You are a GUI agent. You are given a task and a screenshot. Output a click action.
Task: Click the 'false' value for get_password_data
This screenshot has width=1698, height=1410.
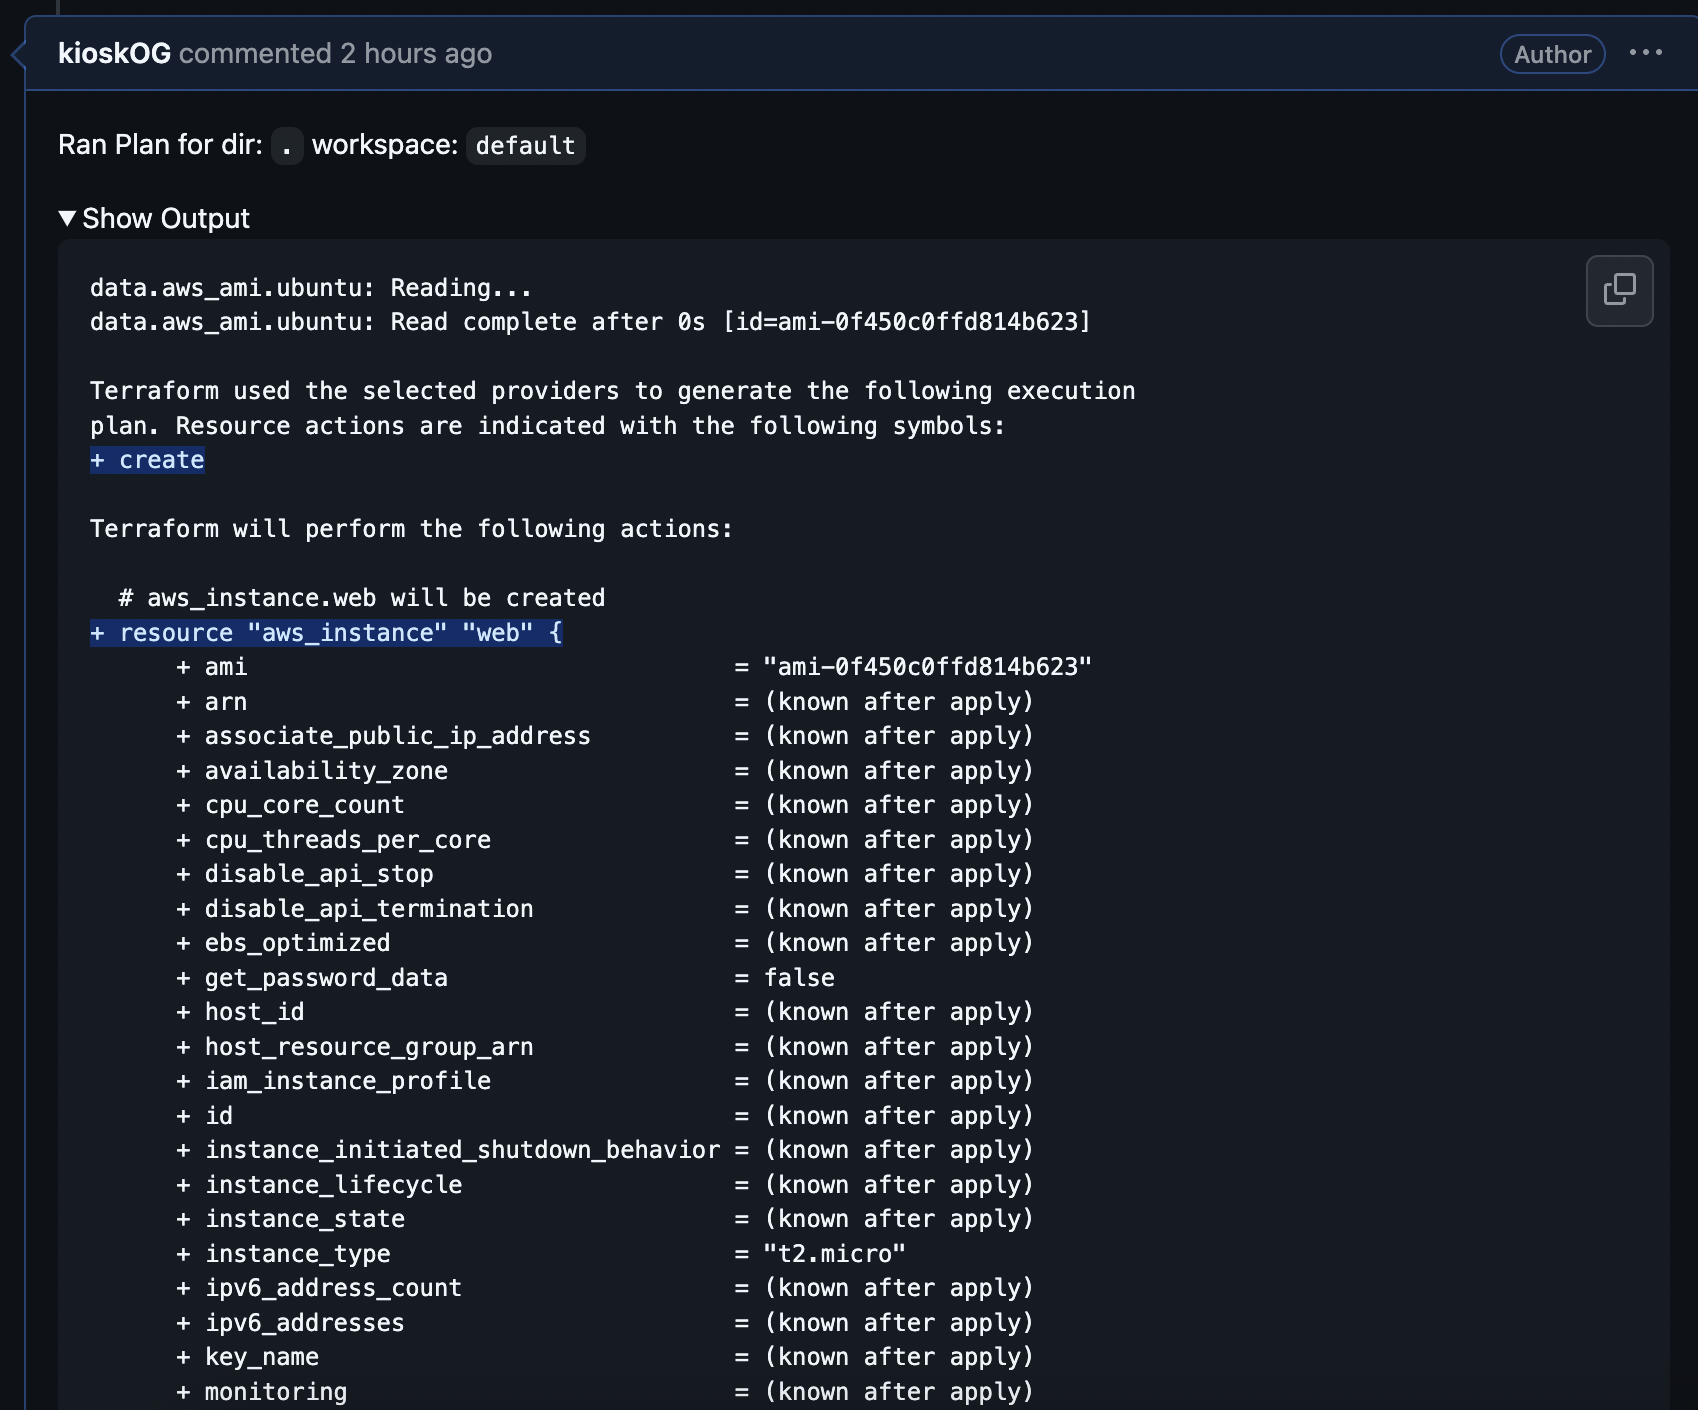click(799, 978)
